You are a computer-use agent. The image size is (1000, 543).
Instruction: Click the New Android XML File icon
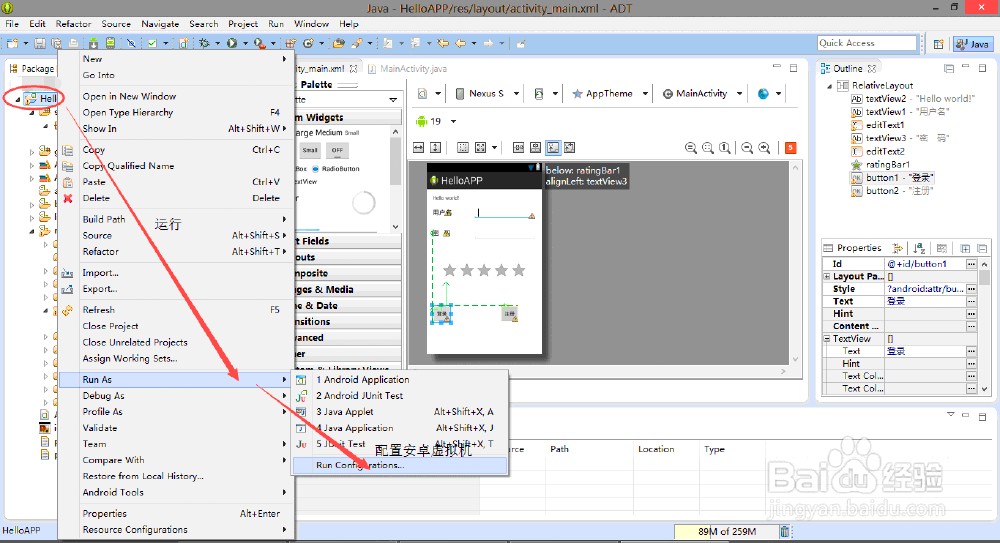183,43
